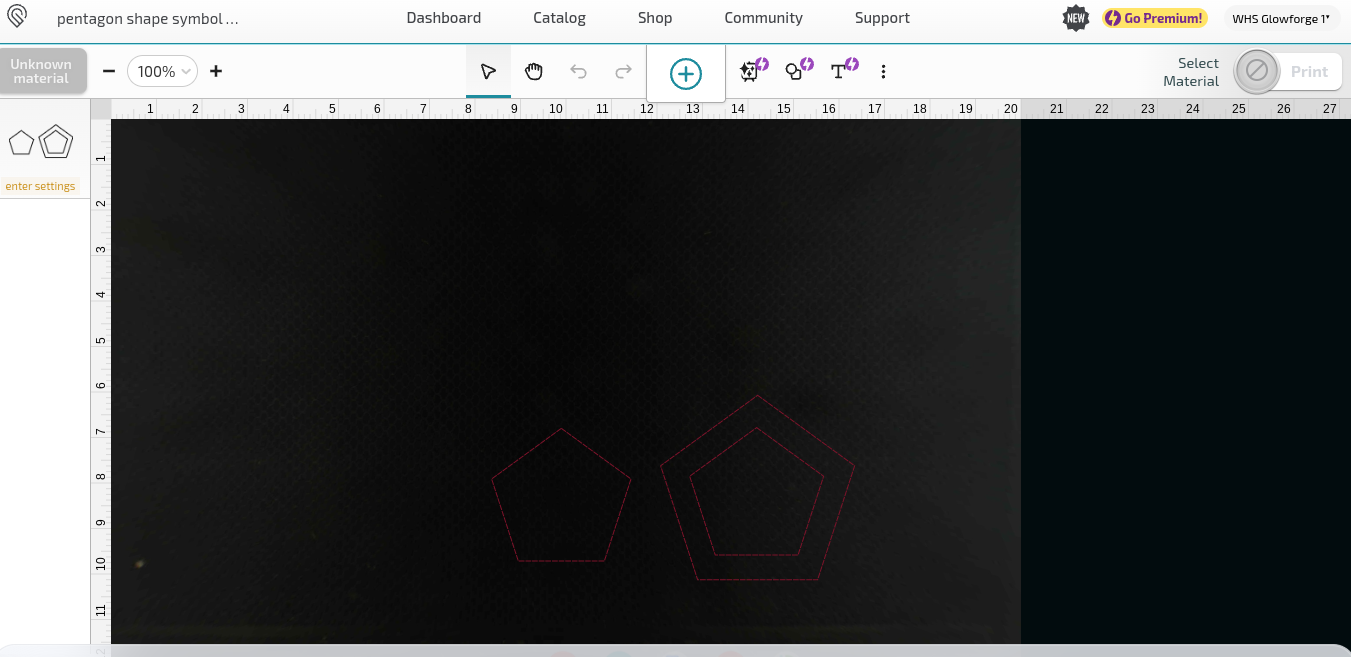
Task: Open the add artwork plus button
Action: [685, 71]
